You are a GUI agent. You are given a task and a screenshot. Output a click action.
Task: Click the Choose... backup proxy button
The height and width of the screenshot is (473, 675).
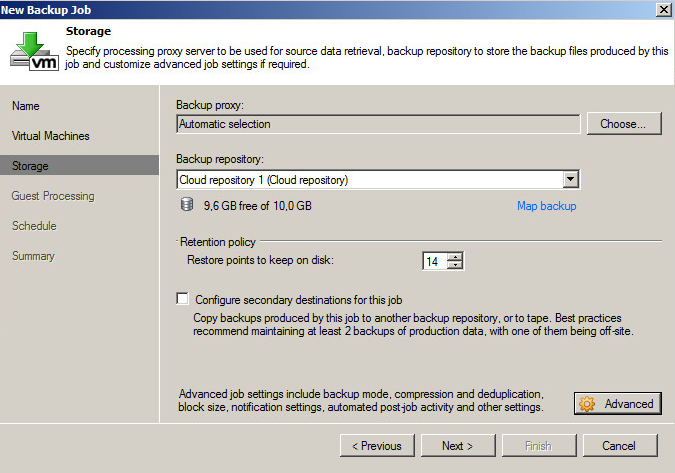point(623,124)
